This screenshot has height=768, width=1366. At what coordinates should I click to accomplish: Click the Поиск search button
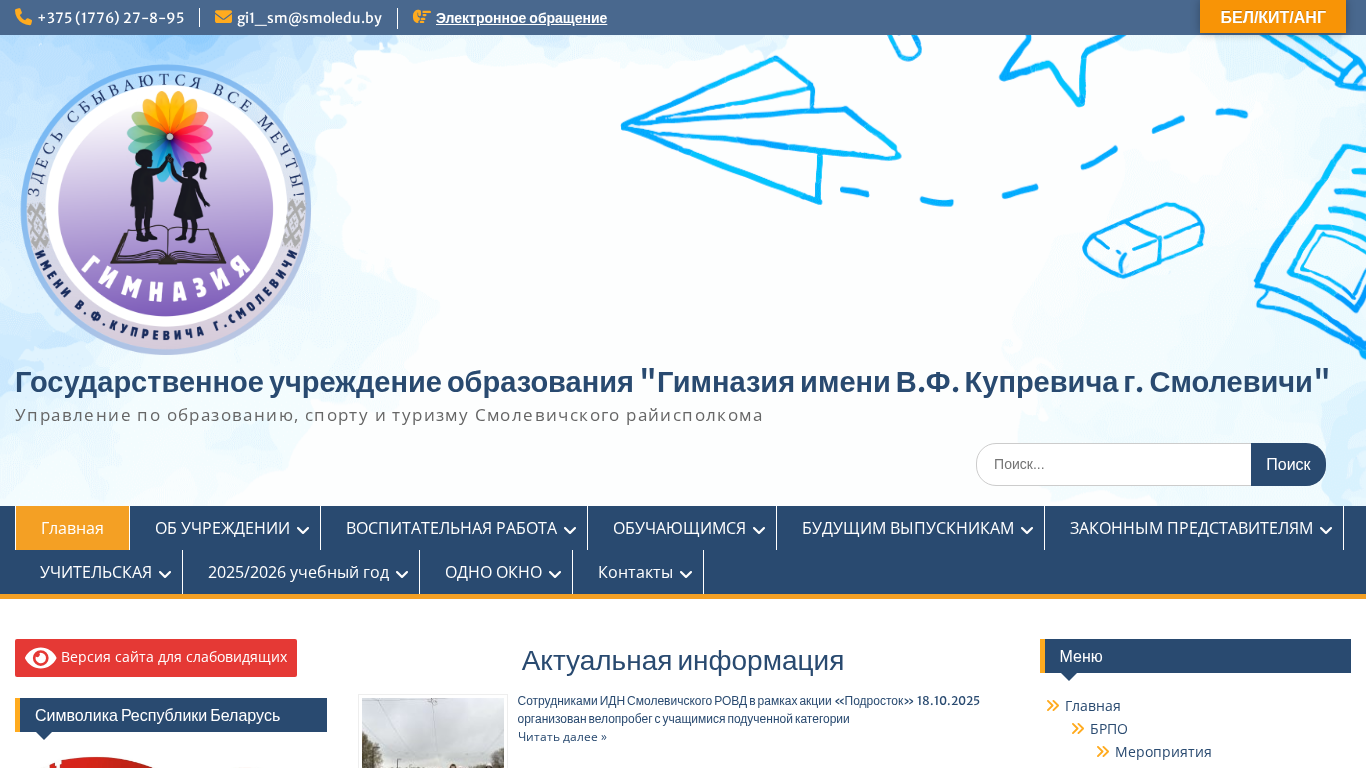coord(1288,464)
